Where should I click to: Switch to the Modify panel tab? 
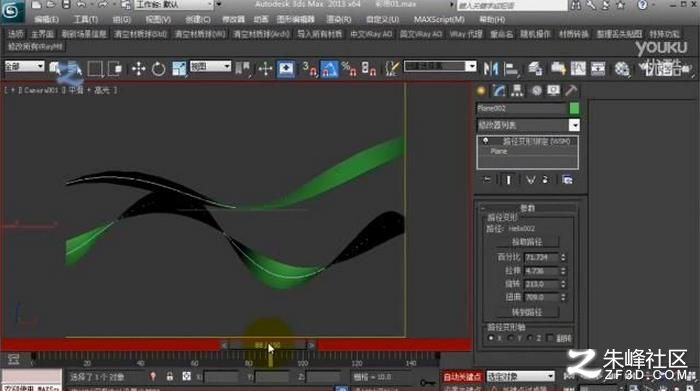pos(499,91)
